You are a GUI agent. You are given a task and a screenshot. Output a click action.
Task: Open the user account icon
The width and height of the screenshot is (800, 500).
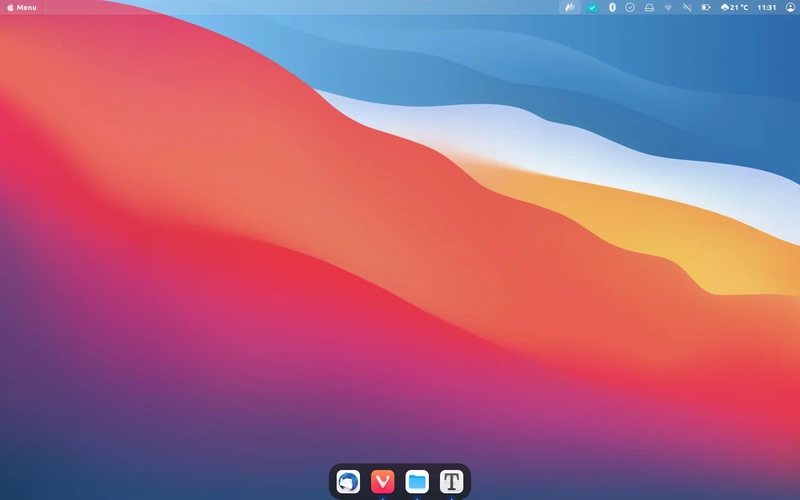[x=790, y=7]
